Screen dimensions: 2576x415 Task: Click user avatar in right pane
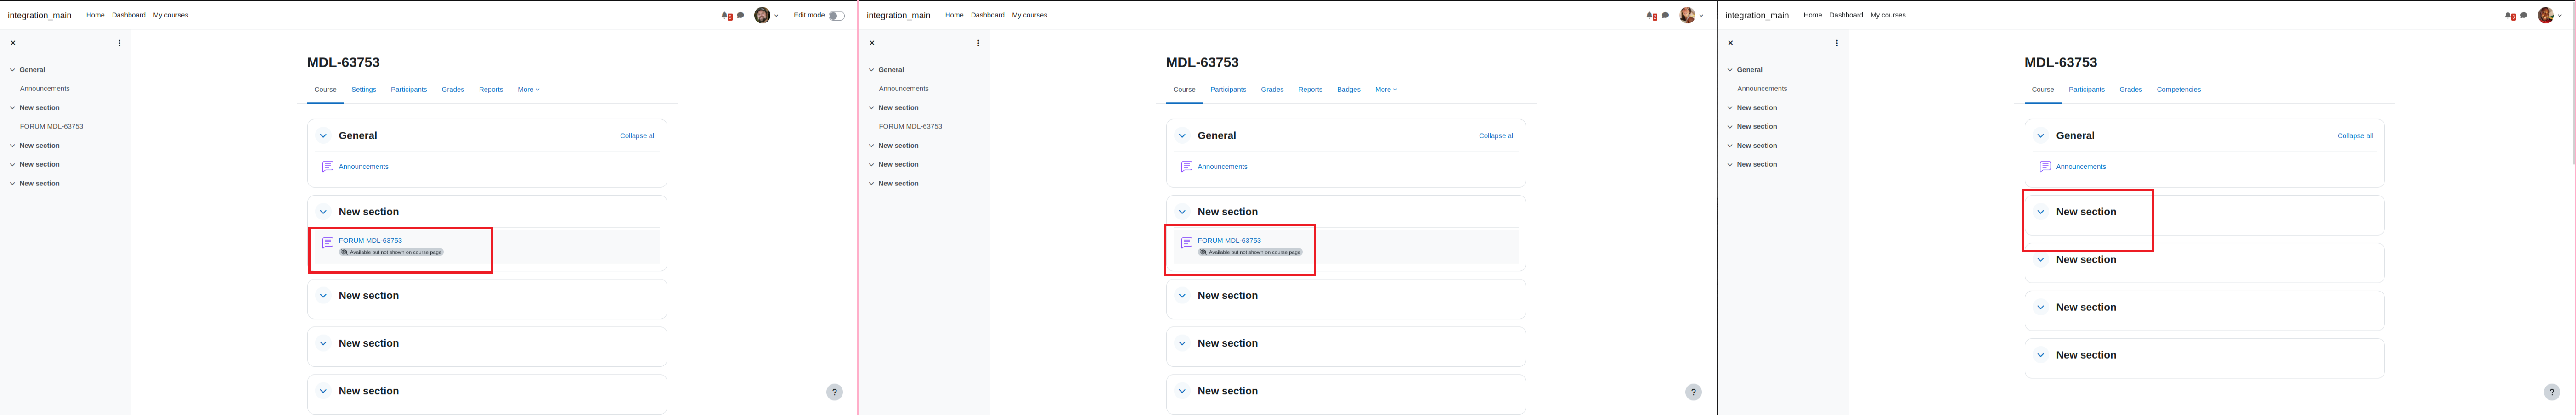coord(2546,15)
